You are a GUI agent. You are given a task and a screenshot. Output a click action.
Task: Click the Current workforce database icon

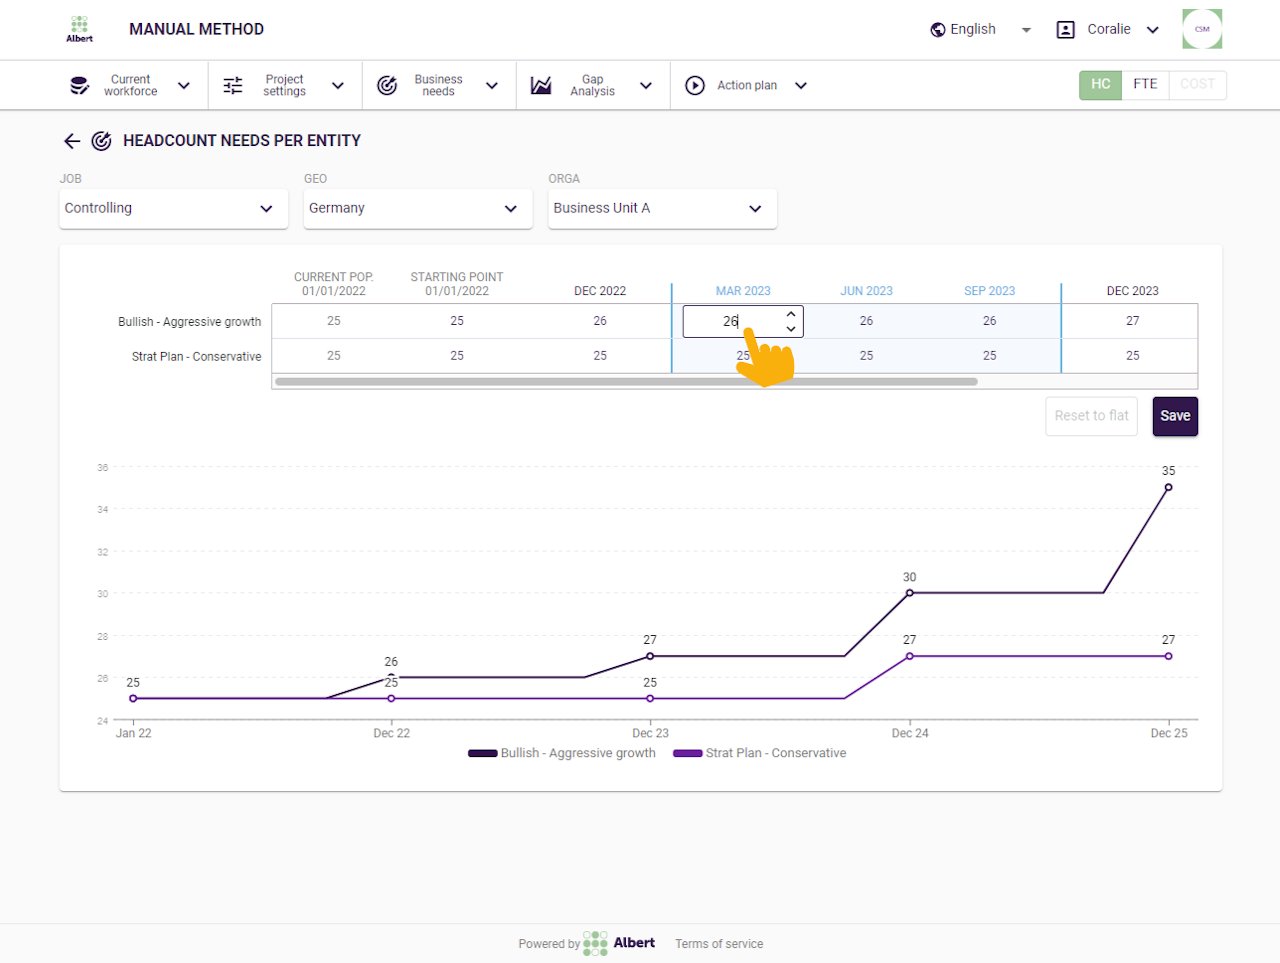pos(79,86)
